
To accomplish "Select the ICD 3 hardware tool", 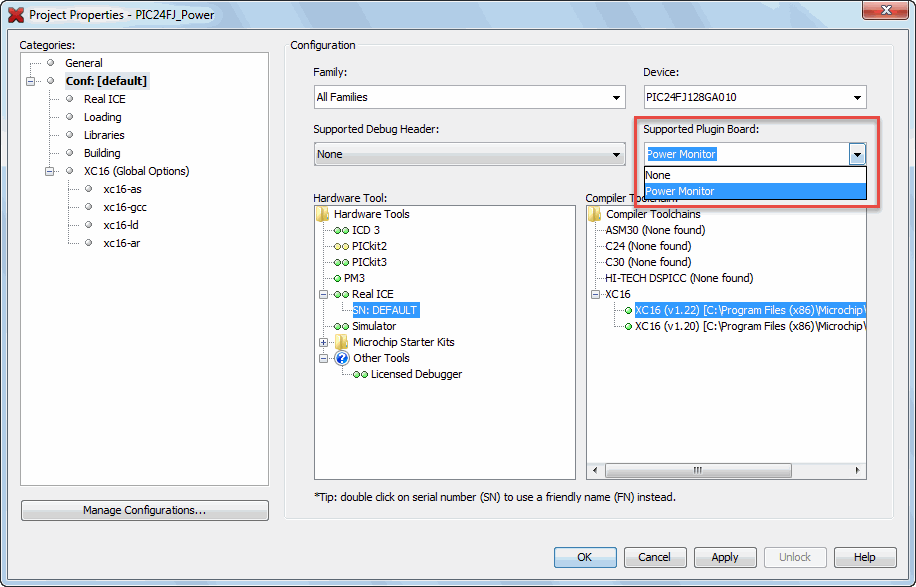I will (x=365, y=230).
